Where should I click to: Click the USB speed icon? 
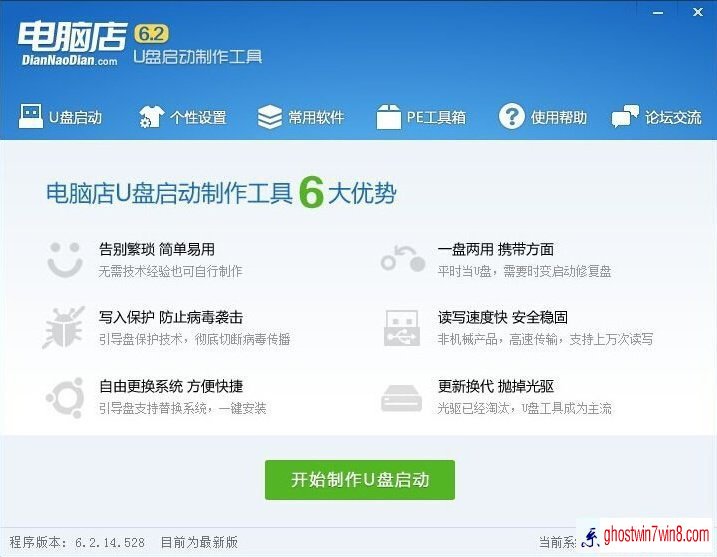click(x=402, y=328)
